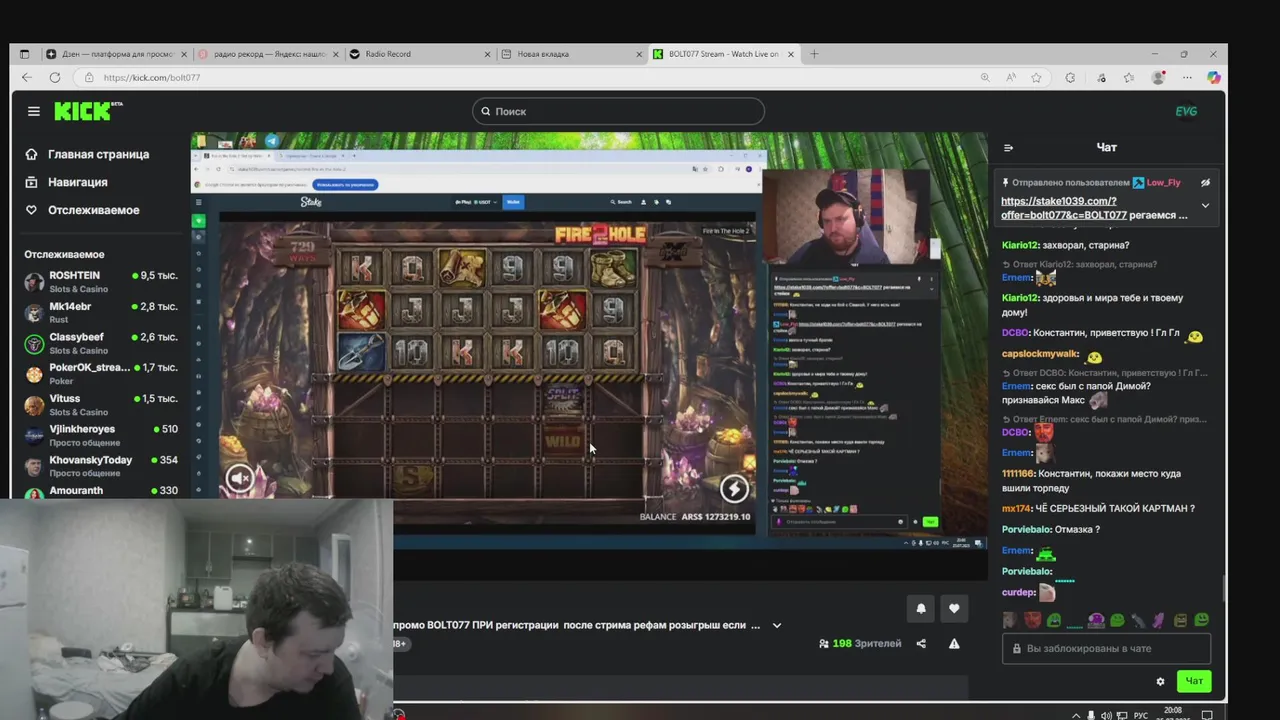
Task: Open a new browser tab with plus button
Action: (x=814, y=54)
